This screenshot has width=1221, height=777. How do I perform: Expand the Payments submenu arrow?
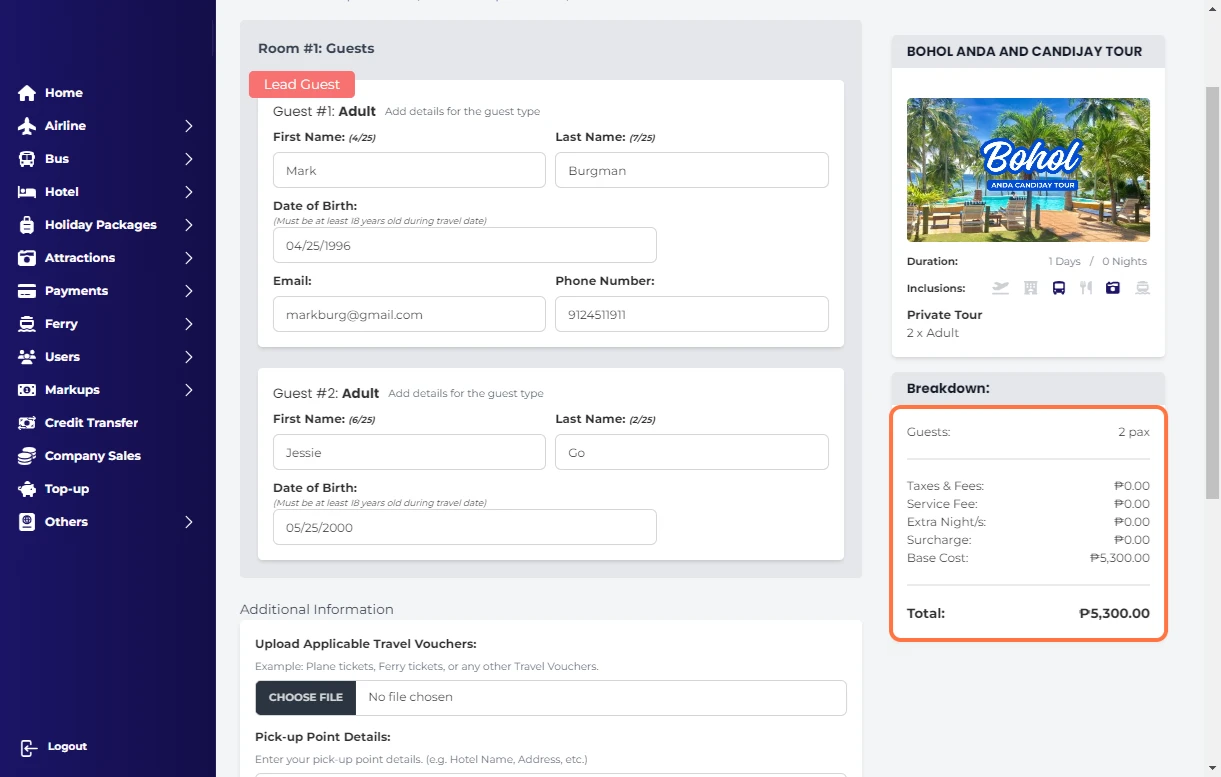(x=188, y=291)
